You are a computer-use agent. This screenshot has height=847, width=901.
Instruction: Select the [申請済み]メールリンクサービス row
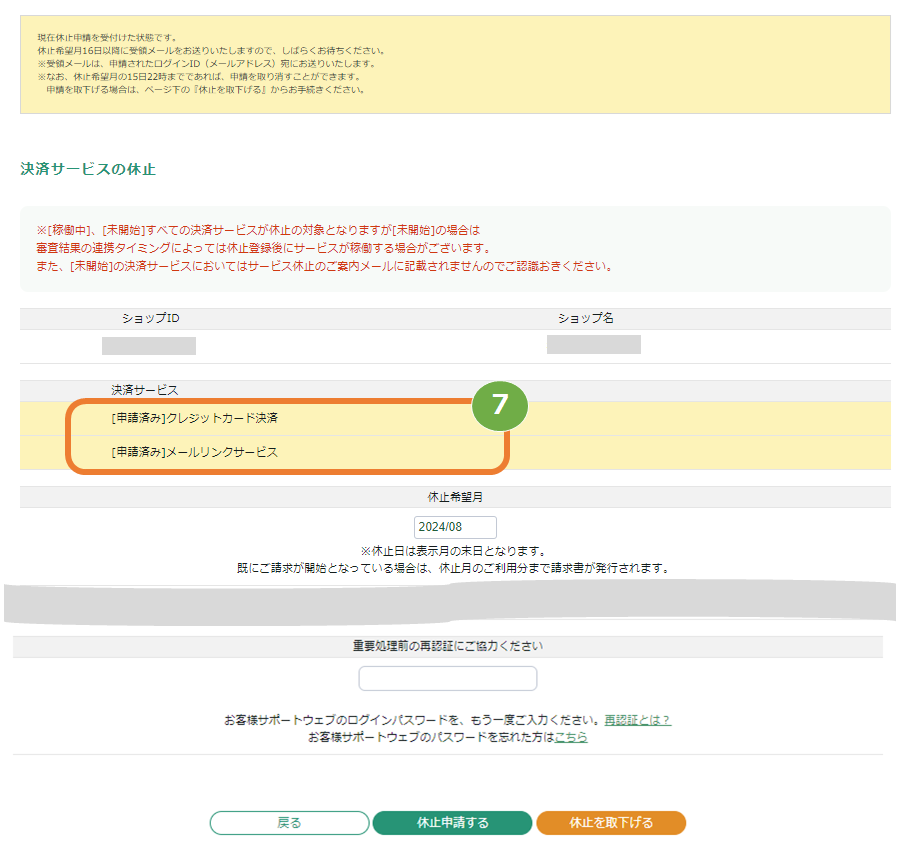pos(455,452)
